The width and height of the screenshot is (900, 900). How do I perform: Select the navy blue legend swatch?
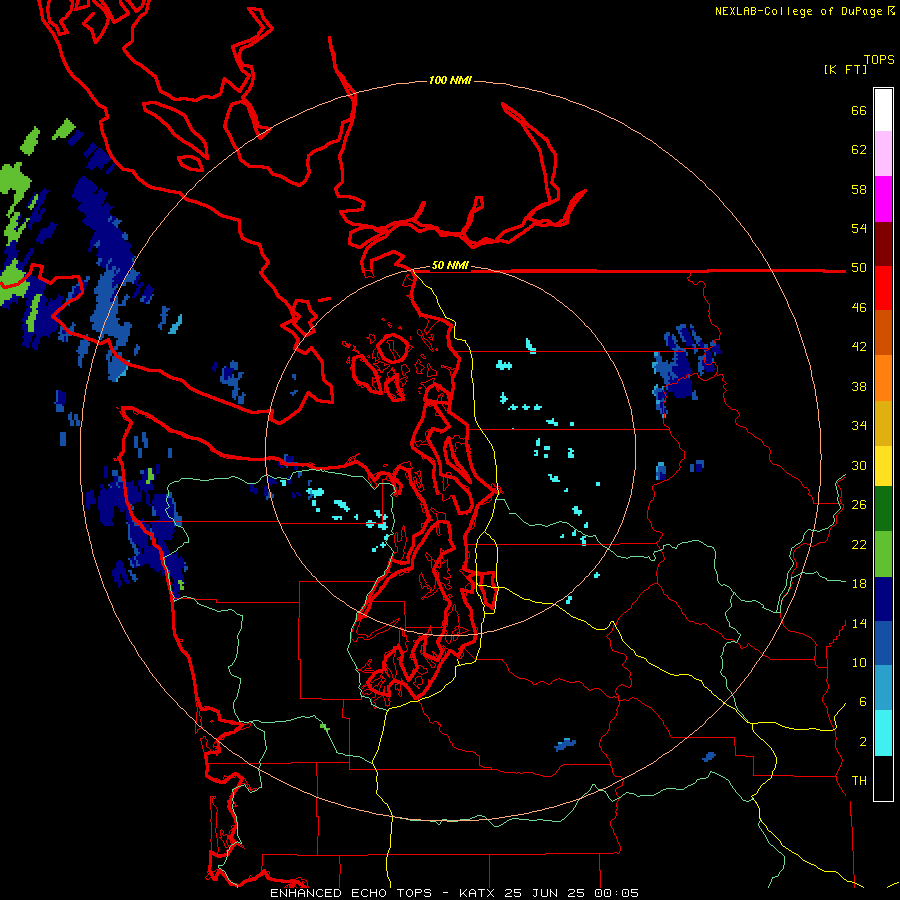(883, 599)
